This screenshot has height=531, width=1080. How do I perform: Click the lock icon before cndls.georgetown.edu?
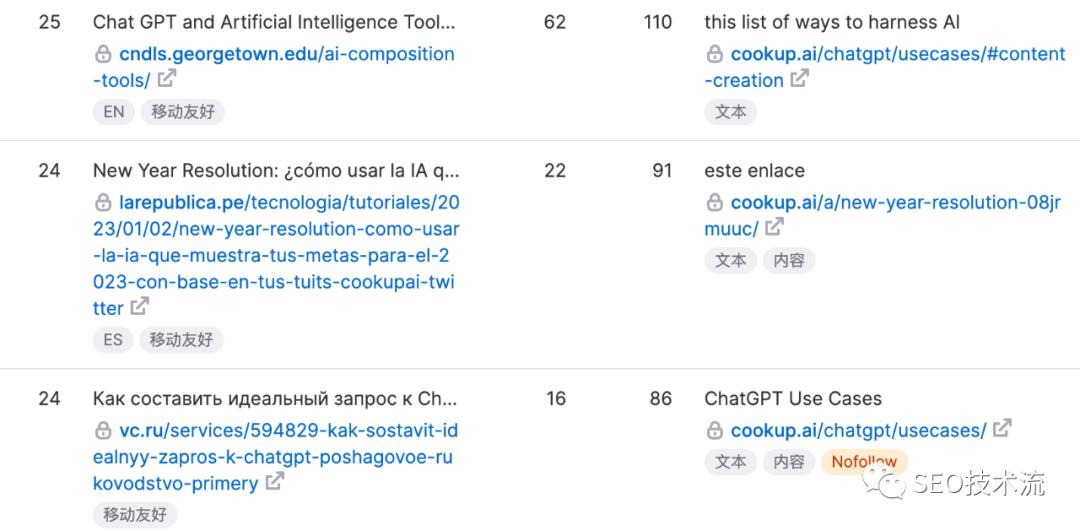(103, 55)
